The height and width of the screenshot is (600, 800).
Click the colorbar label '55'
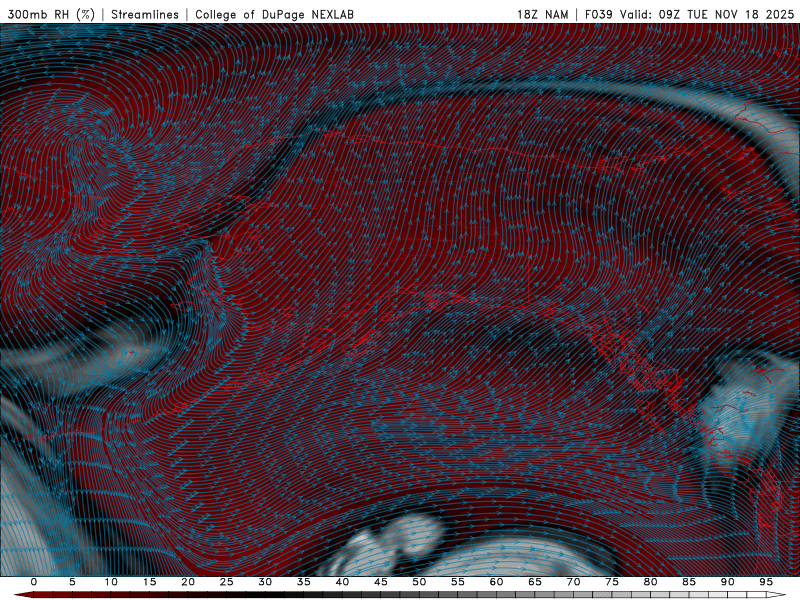click(457, 582)
